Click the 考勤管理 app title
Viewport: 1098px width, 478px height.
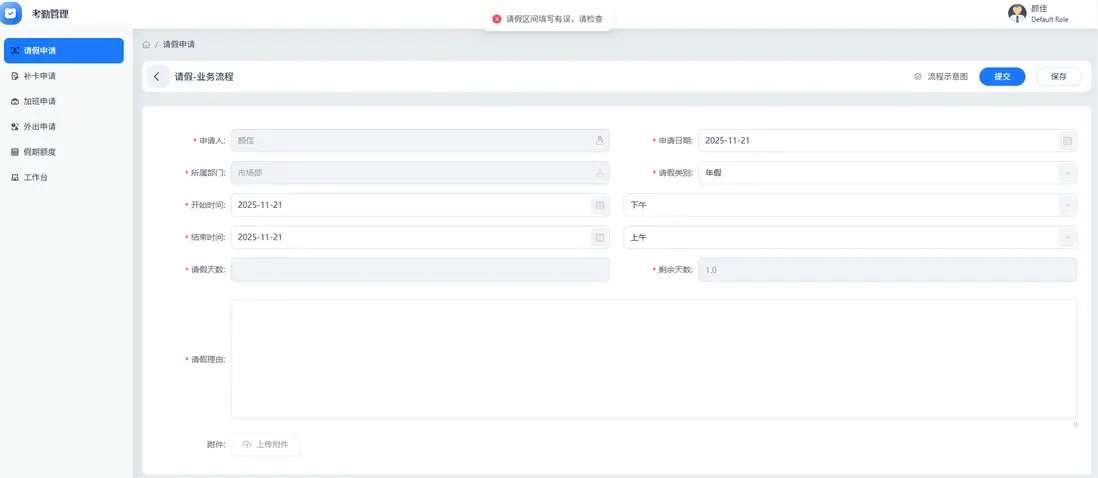tap(50, 13)
